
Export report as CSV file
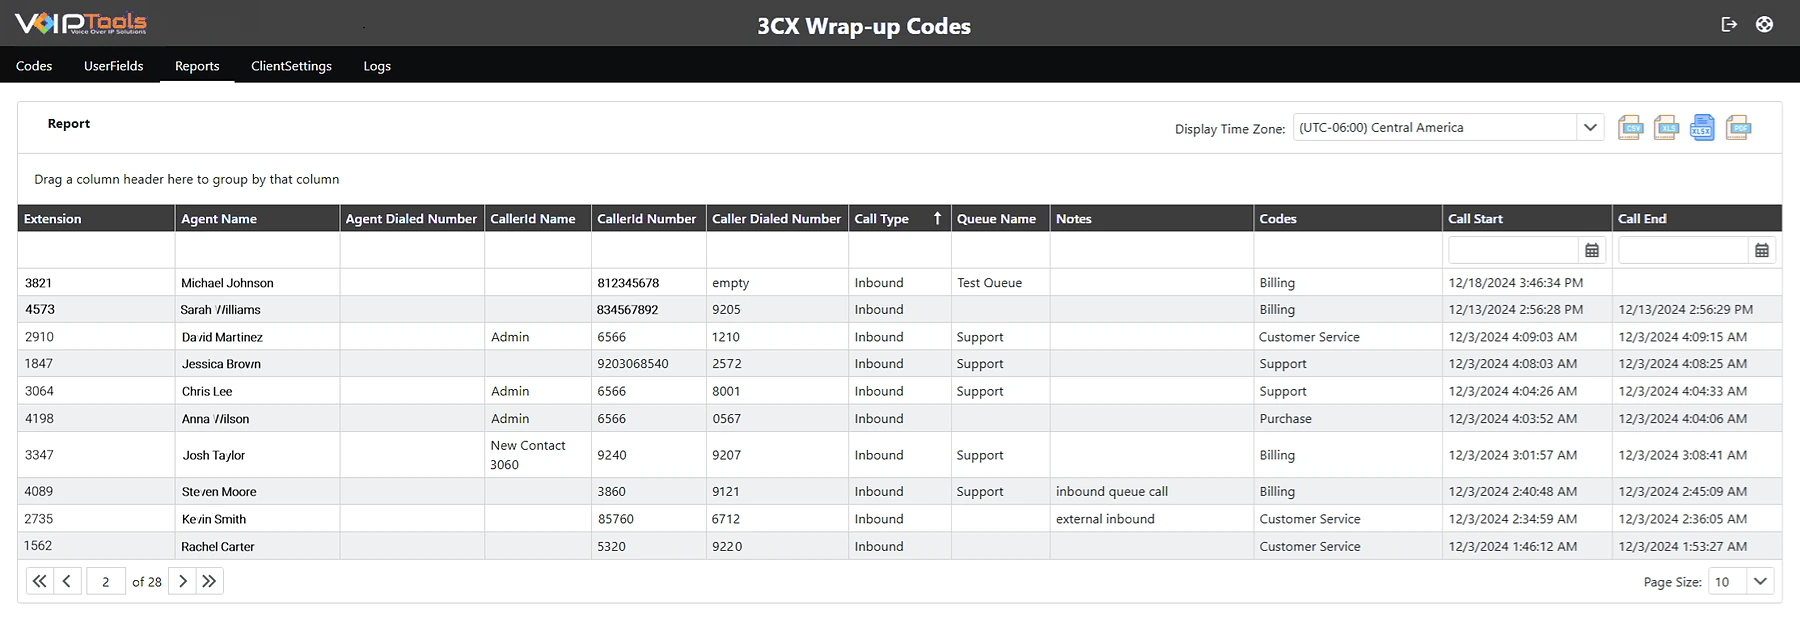pyautogui.click(x=1630, y=128)
